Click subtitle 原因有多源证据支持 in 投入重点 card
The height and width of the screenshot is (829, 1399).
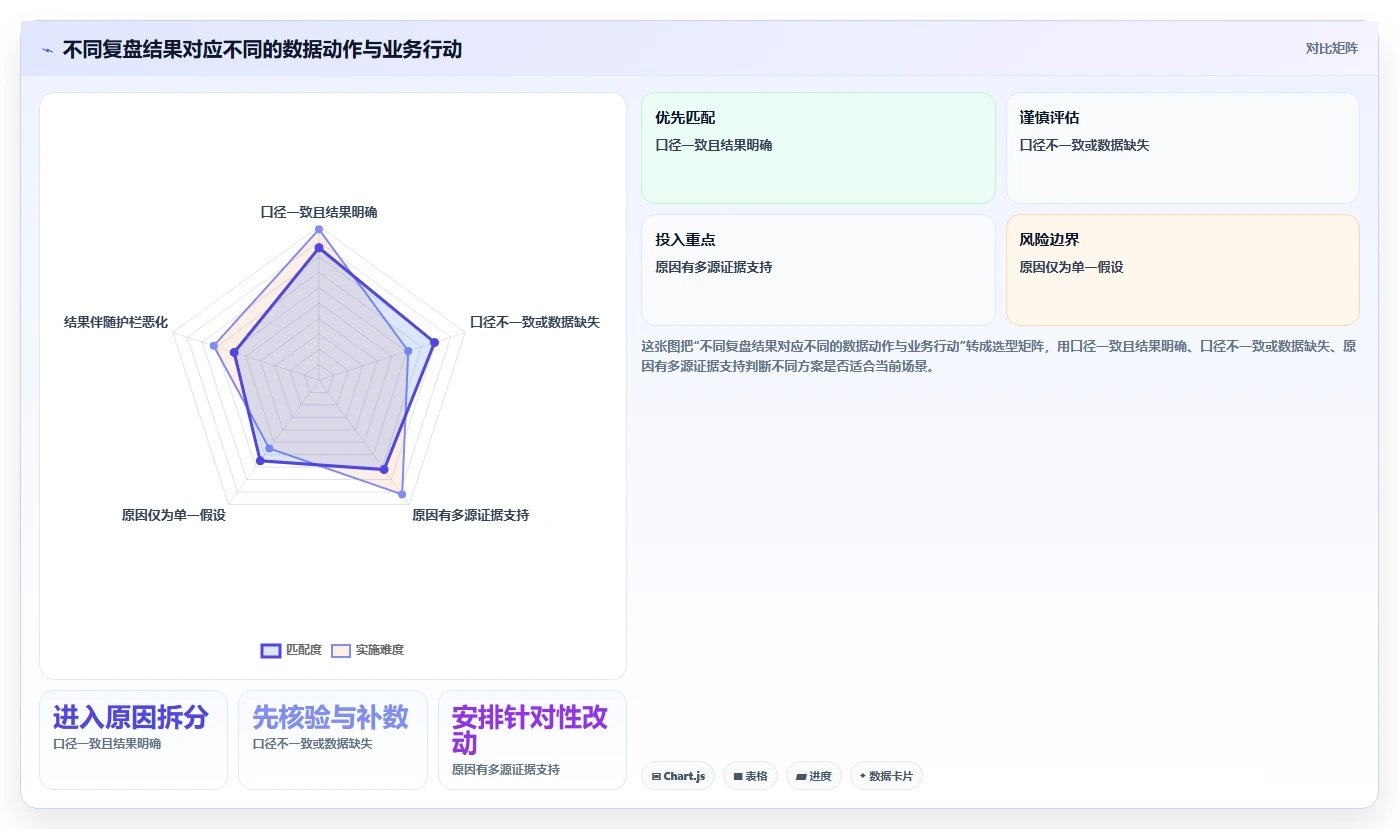point(714,267)
